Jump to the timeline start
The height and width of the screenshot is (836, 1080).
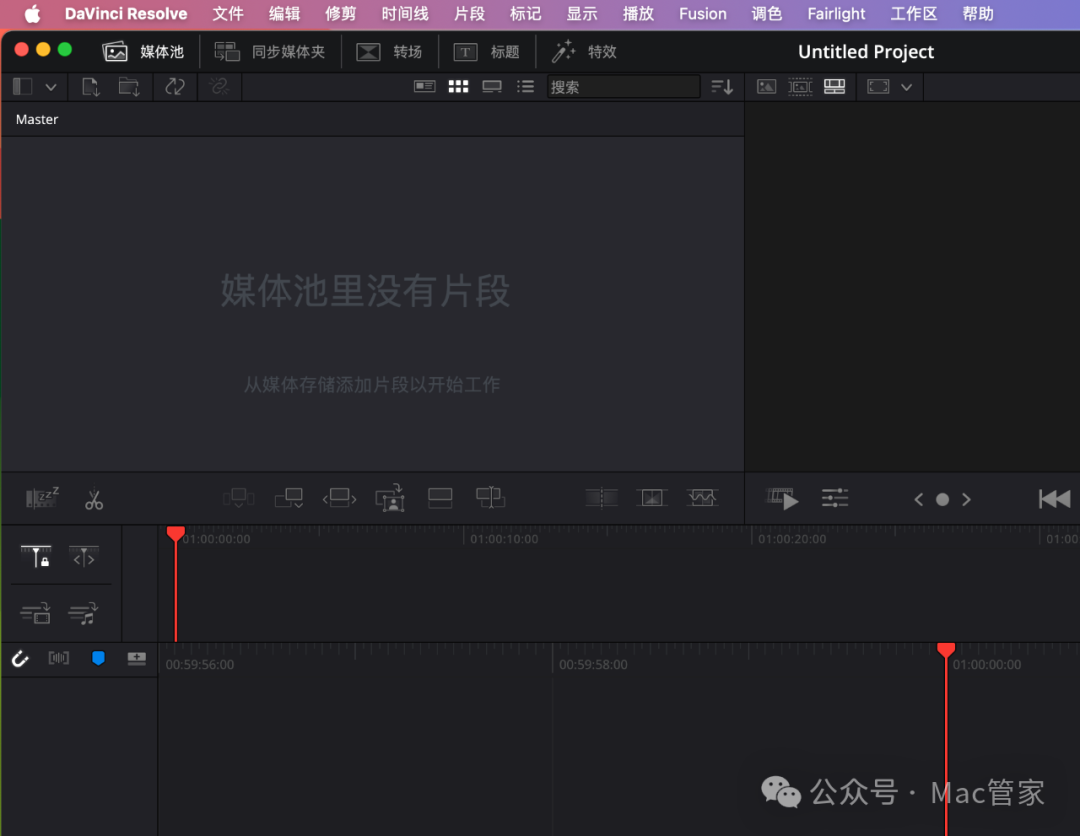tap(1055, 499)
